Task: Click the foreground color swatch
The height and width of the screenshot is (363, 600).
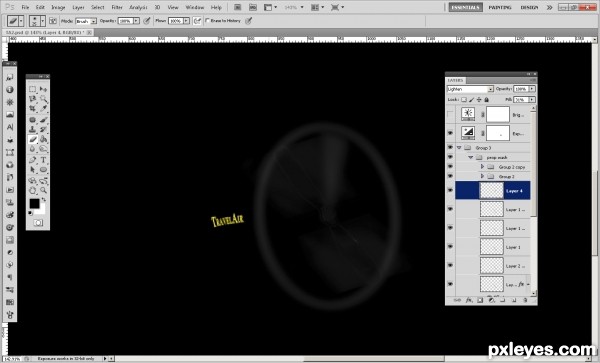Action: point(34,203)
